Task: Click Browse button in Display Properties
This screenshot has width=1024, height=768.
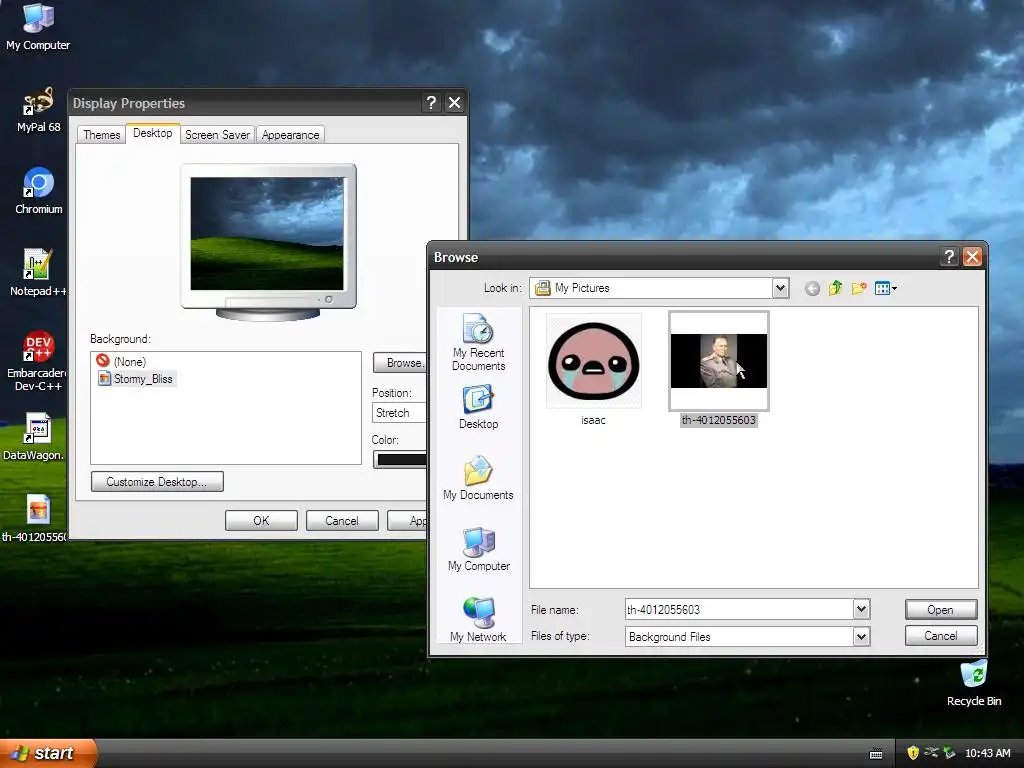Action: pos(400,362)
